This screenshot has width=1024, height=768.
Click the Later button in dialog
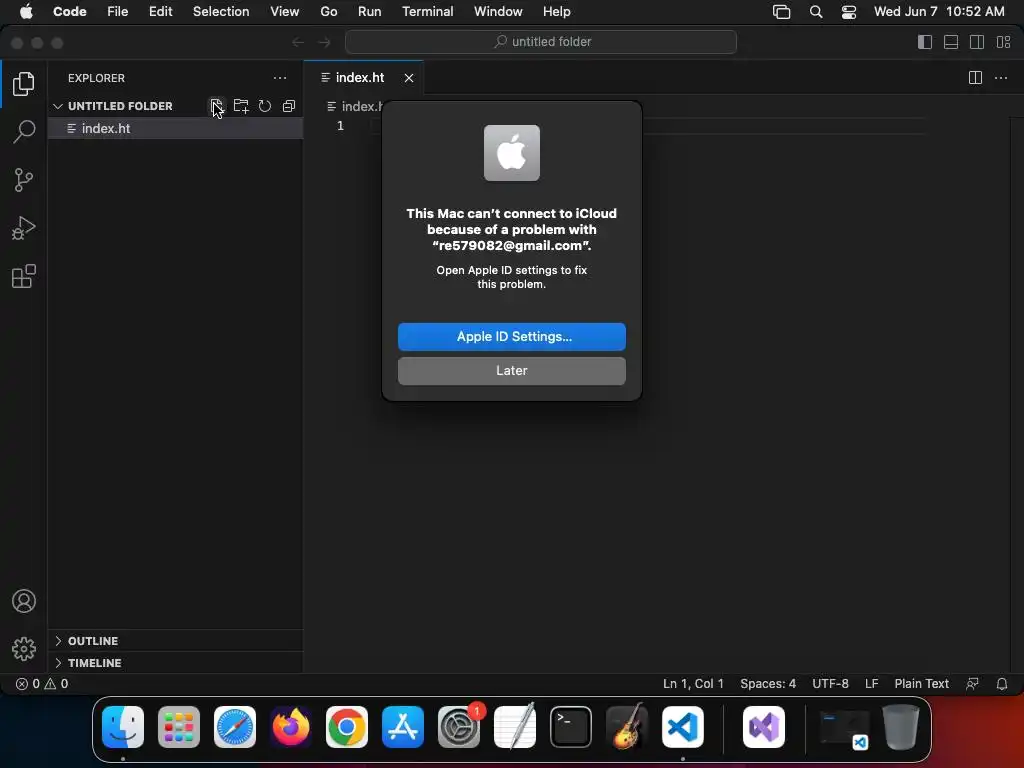pos(511,370)
